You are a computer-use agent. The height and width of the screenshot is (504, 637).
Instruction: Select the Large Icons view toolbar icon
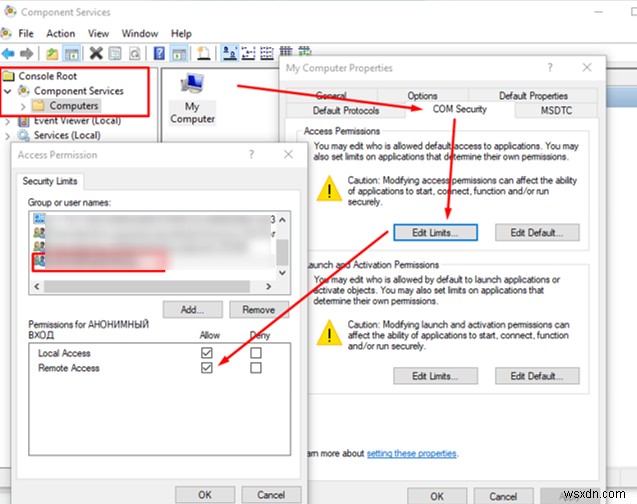[x=230, y=53]
